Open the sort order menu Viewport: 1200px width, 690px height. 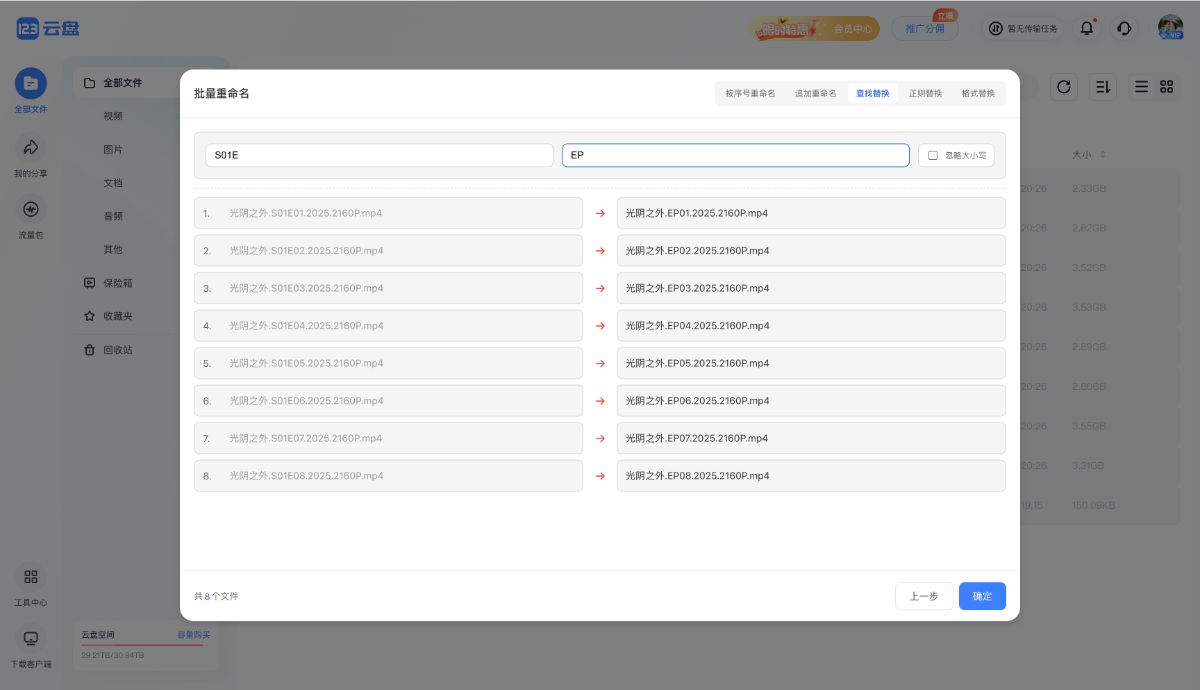coord(1103,87)
